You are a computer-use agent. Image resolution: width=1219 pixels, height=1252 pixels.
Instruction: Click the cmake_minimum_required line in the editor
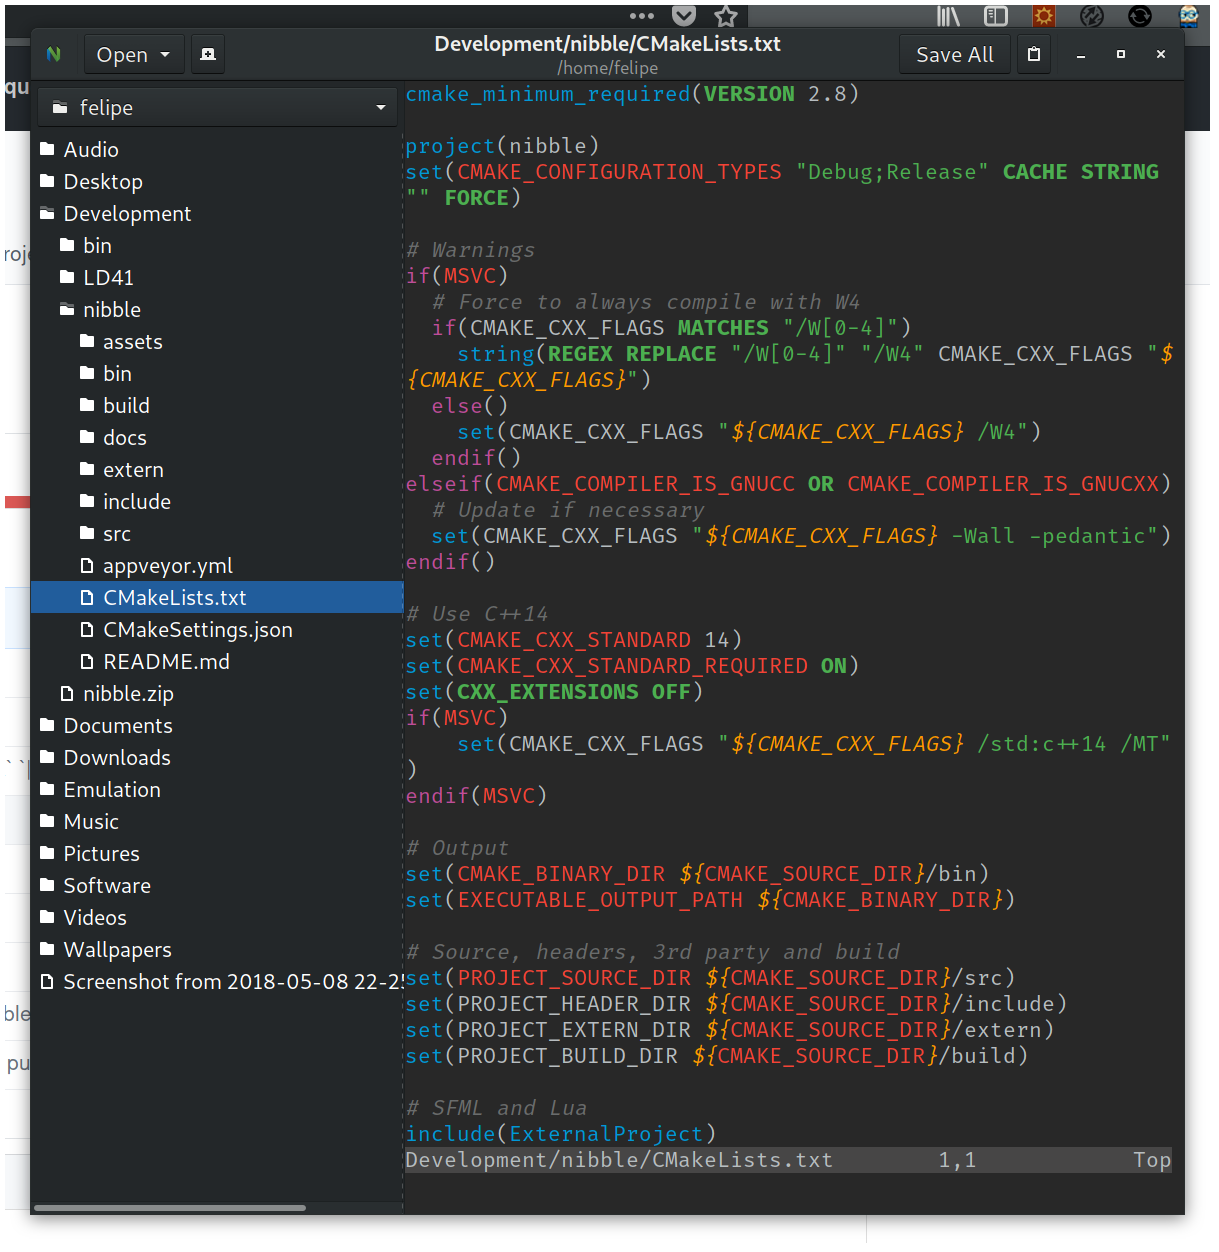pos(632,94)
